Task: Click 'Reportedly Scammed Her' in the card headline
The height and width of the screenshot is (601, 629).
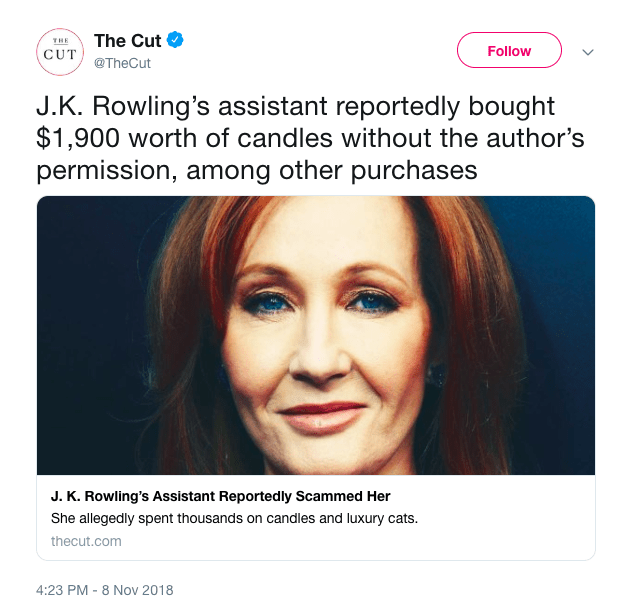Action: click(312, 496)
